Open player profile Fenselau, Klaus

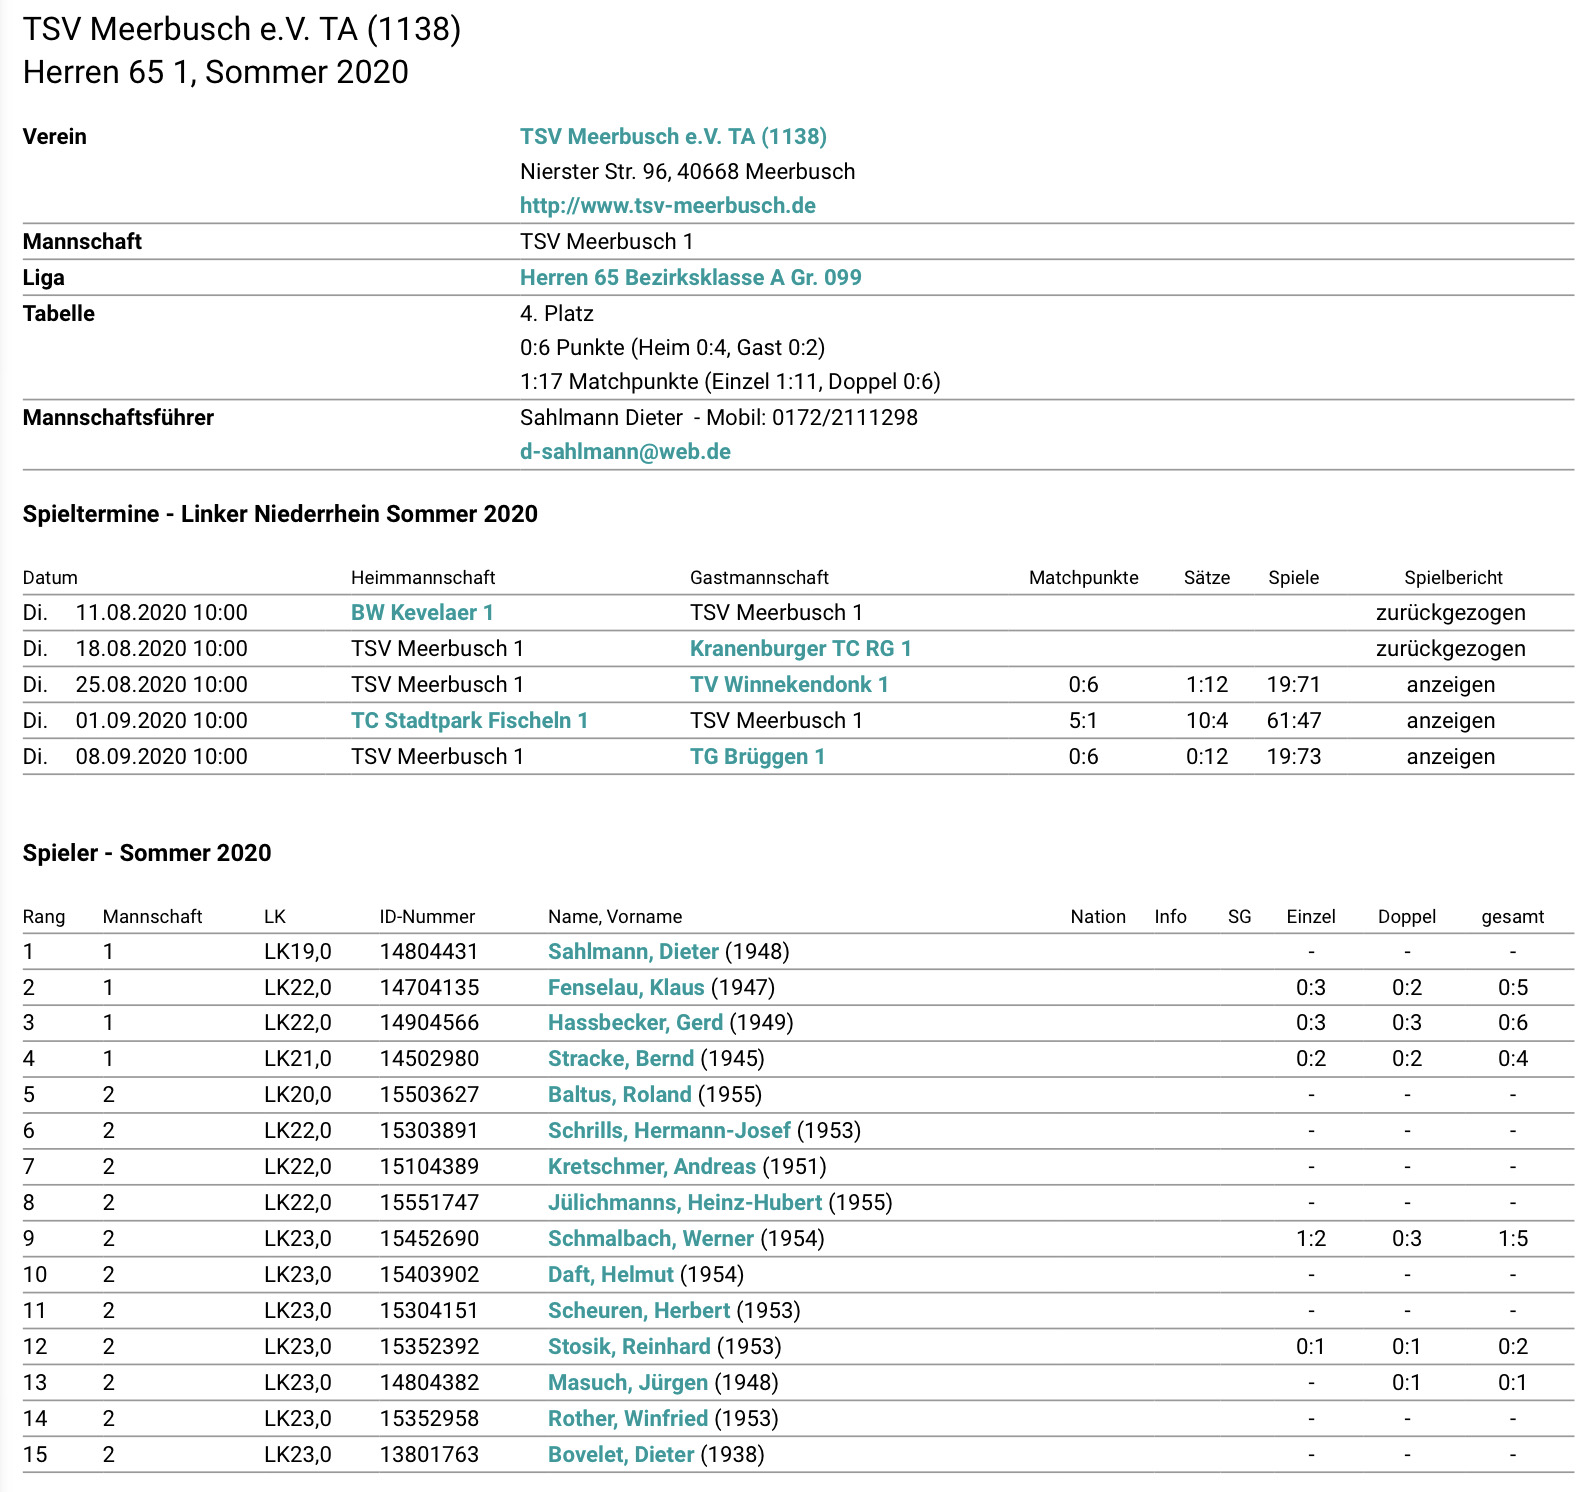[626, 987]
